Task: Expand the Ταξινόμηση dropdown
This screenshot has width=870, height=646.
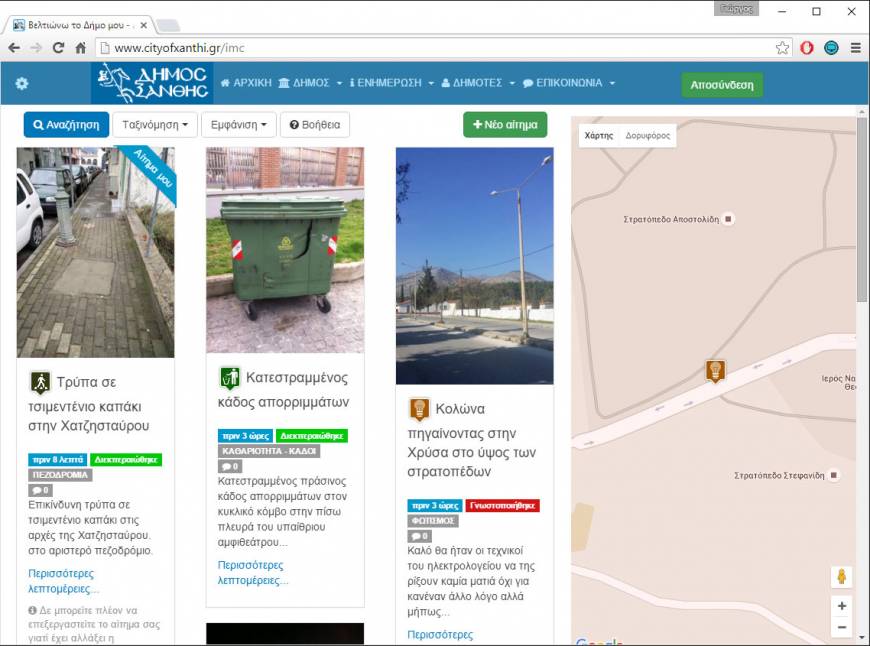Action: pos(155,125)
